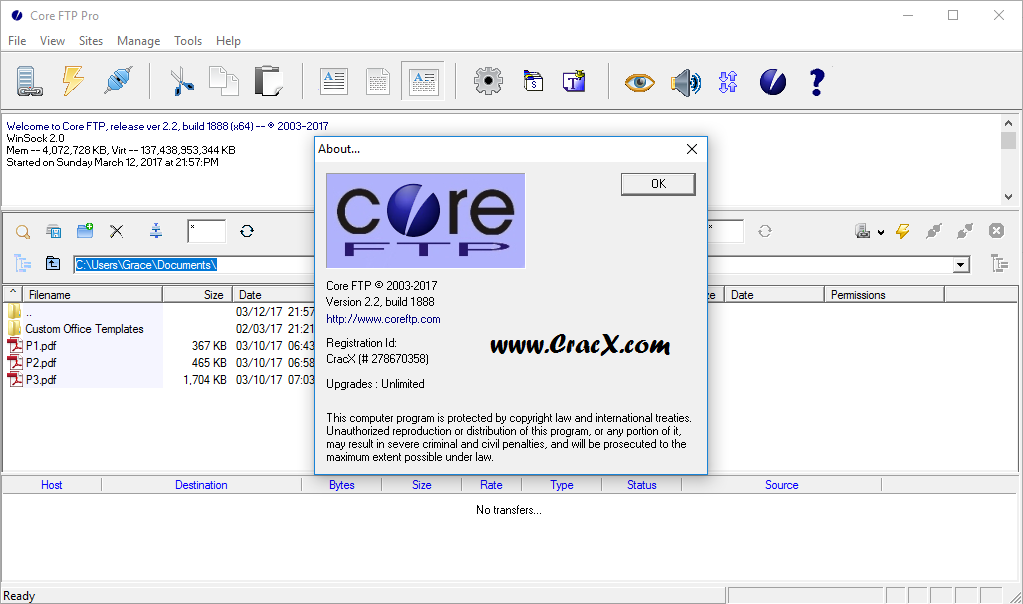This screenshot has height=604, width=1023.
Task: Open the remote path dropdown arrow
Action: point(960,265)
